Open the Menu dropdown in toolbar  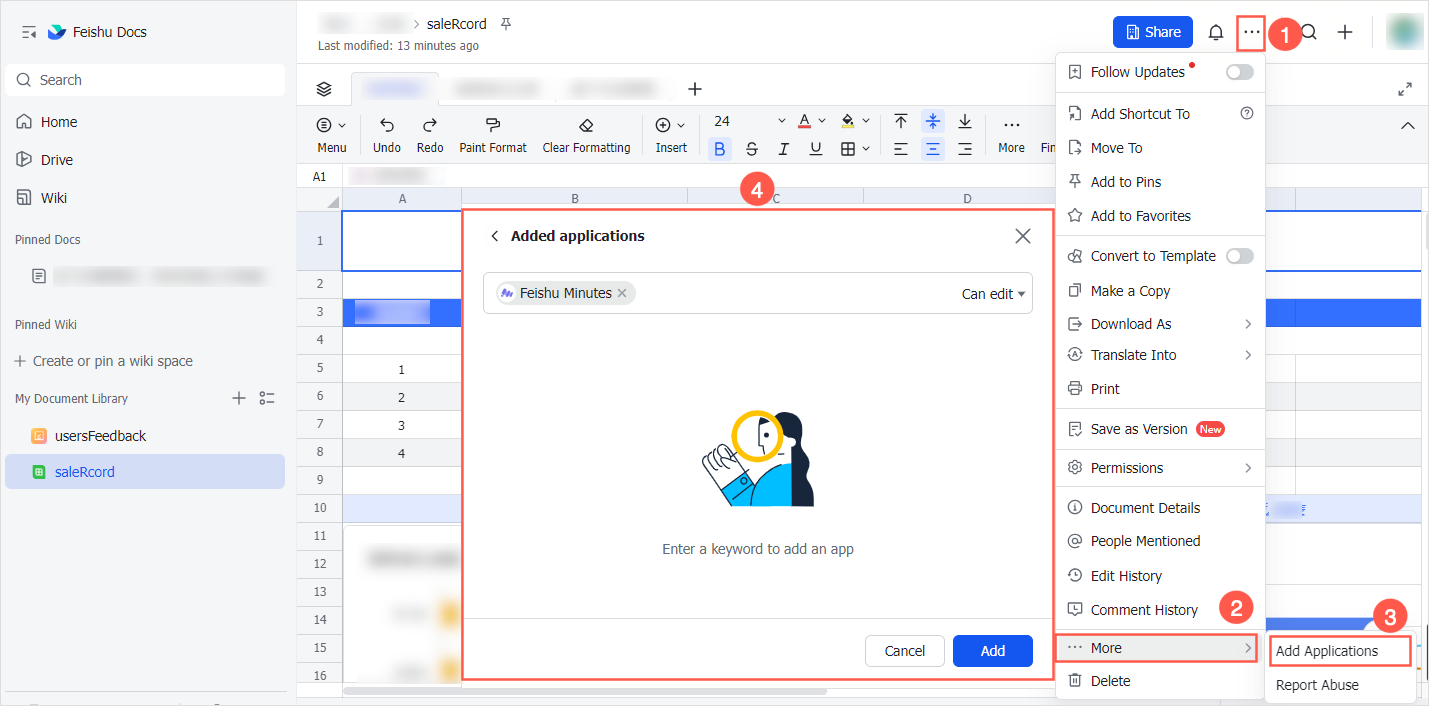332,135
